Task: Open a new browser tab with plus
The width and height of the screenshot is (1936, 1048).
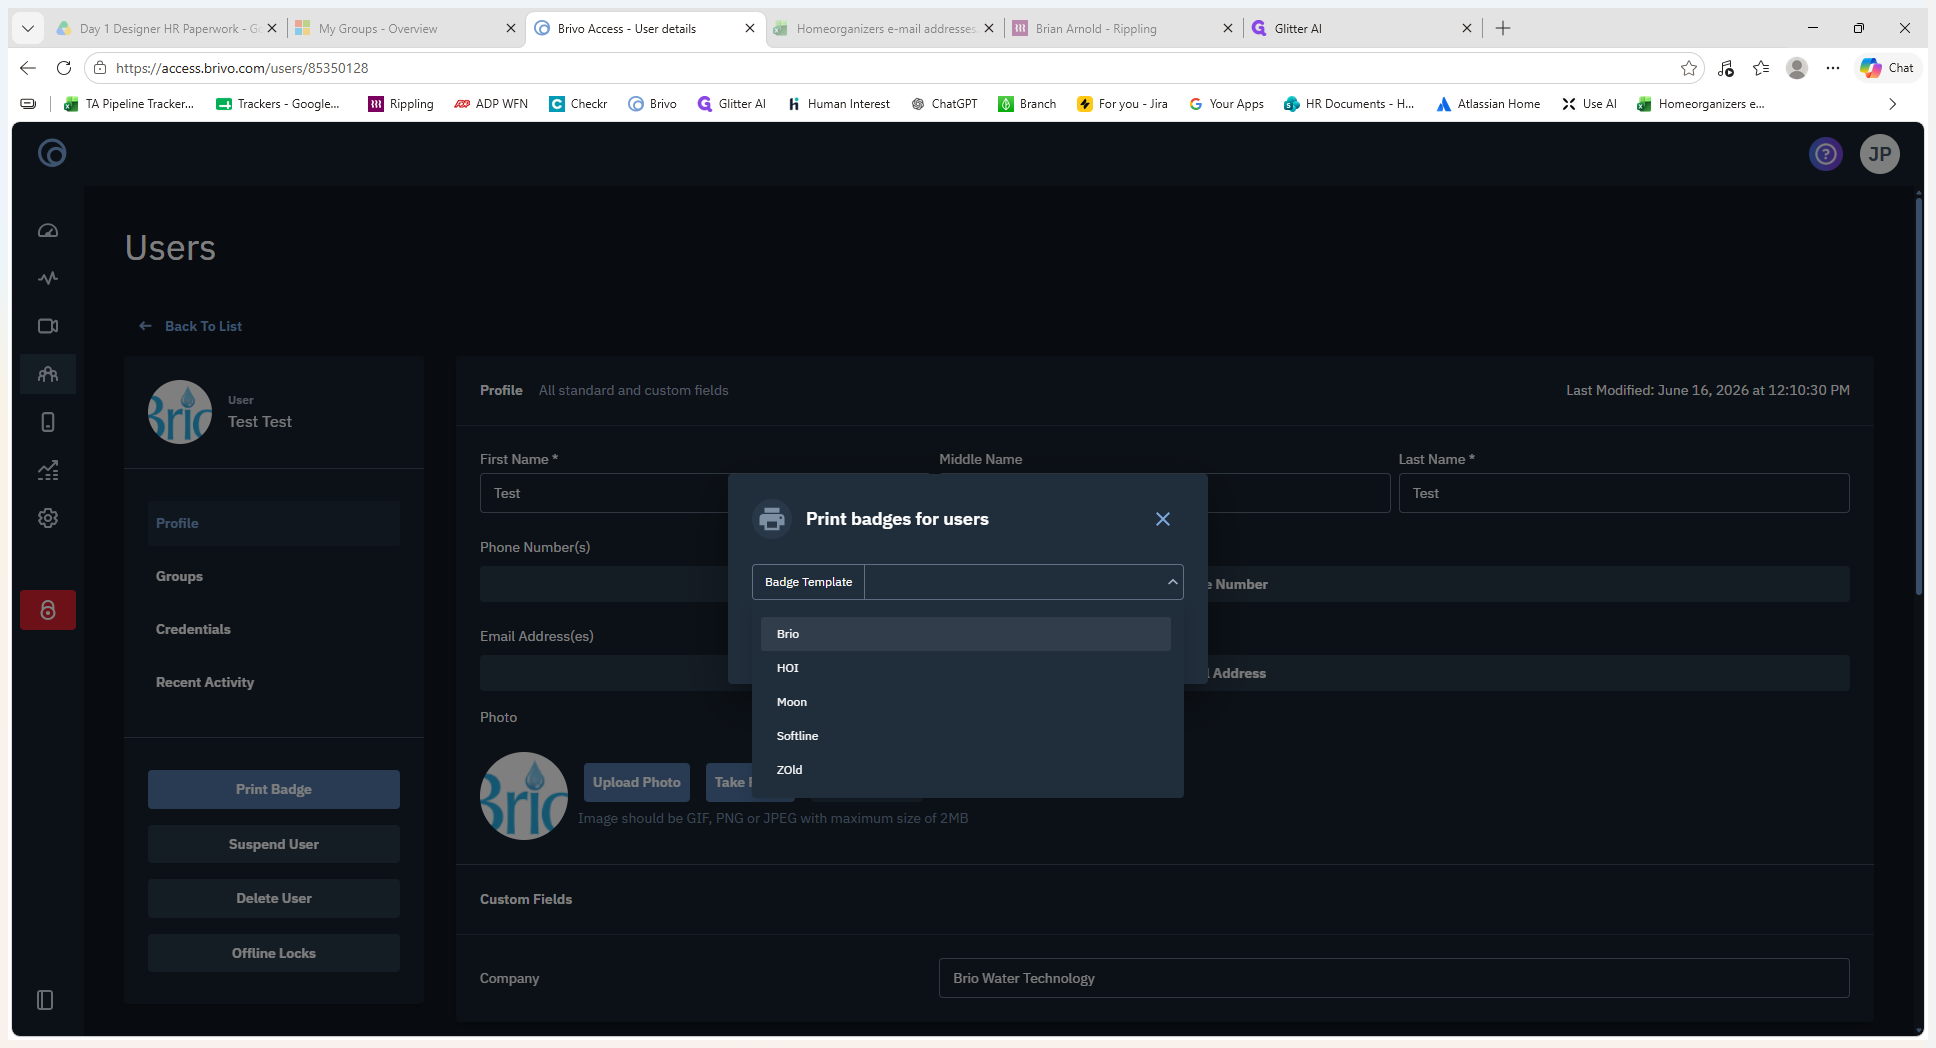Action: tap(1503, 28)
